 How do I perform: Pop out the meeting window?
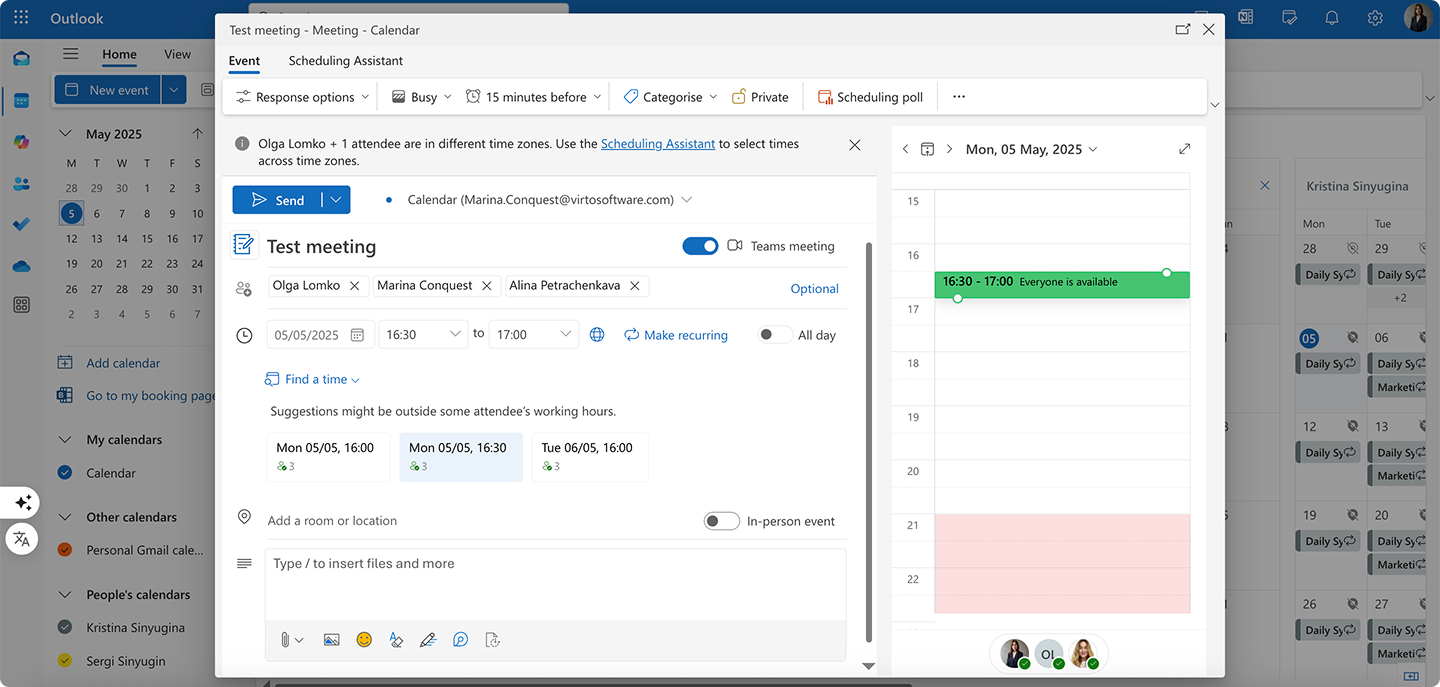1183,30
